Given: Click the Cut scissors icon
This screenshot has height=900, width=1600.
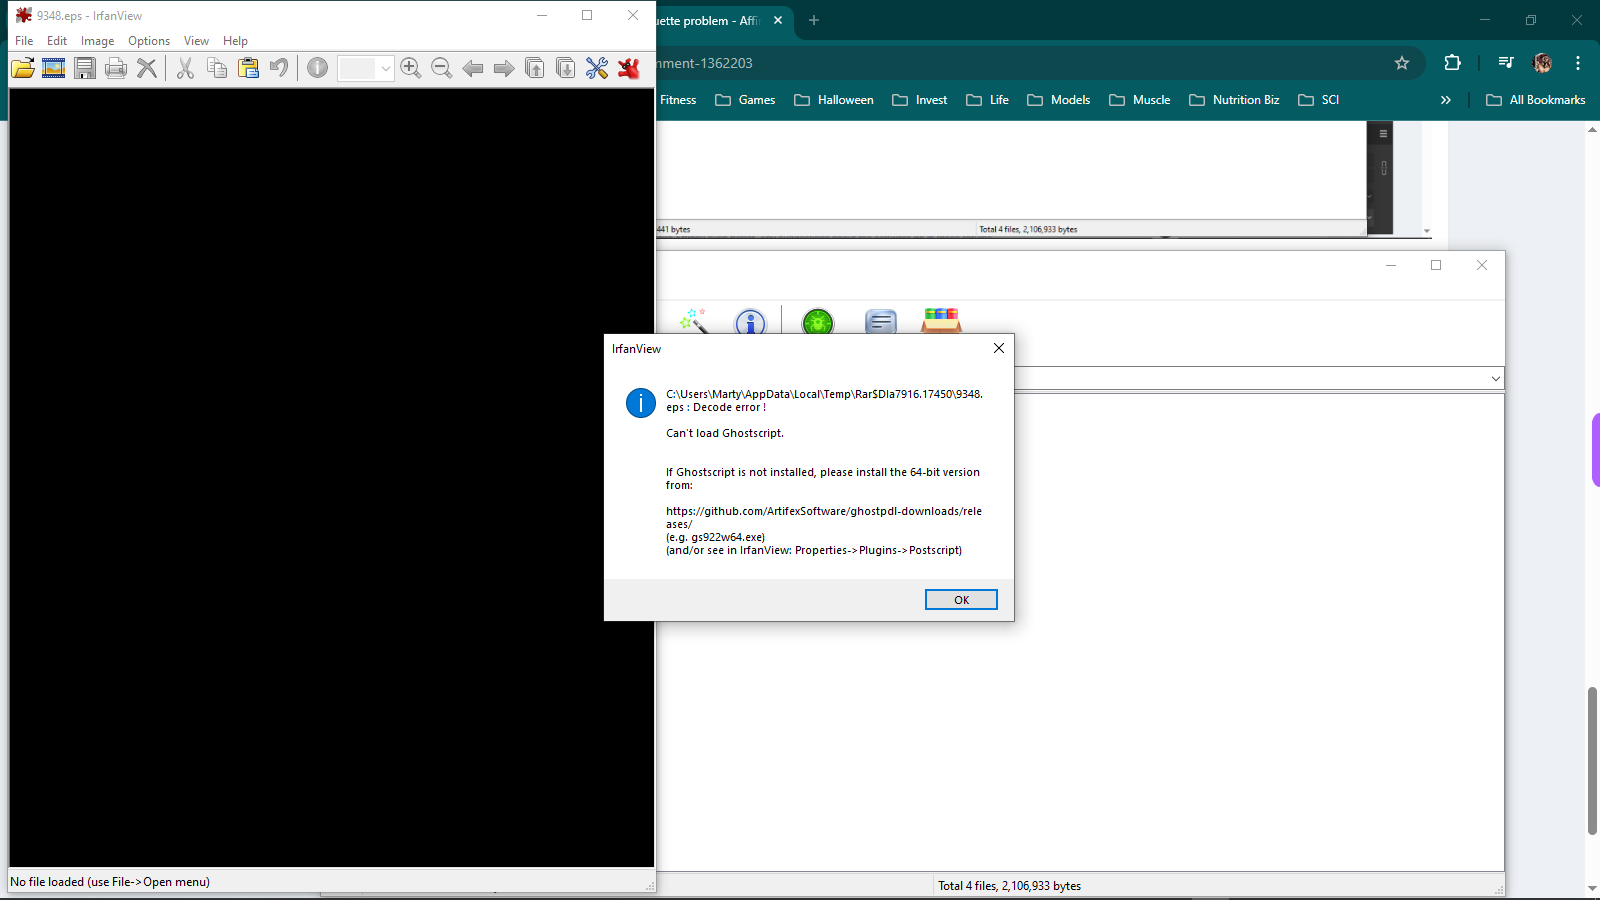Looking at the screenshot, I should 185,68.
